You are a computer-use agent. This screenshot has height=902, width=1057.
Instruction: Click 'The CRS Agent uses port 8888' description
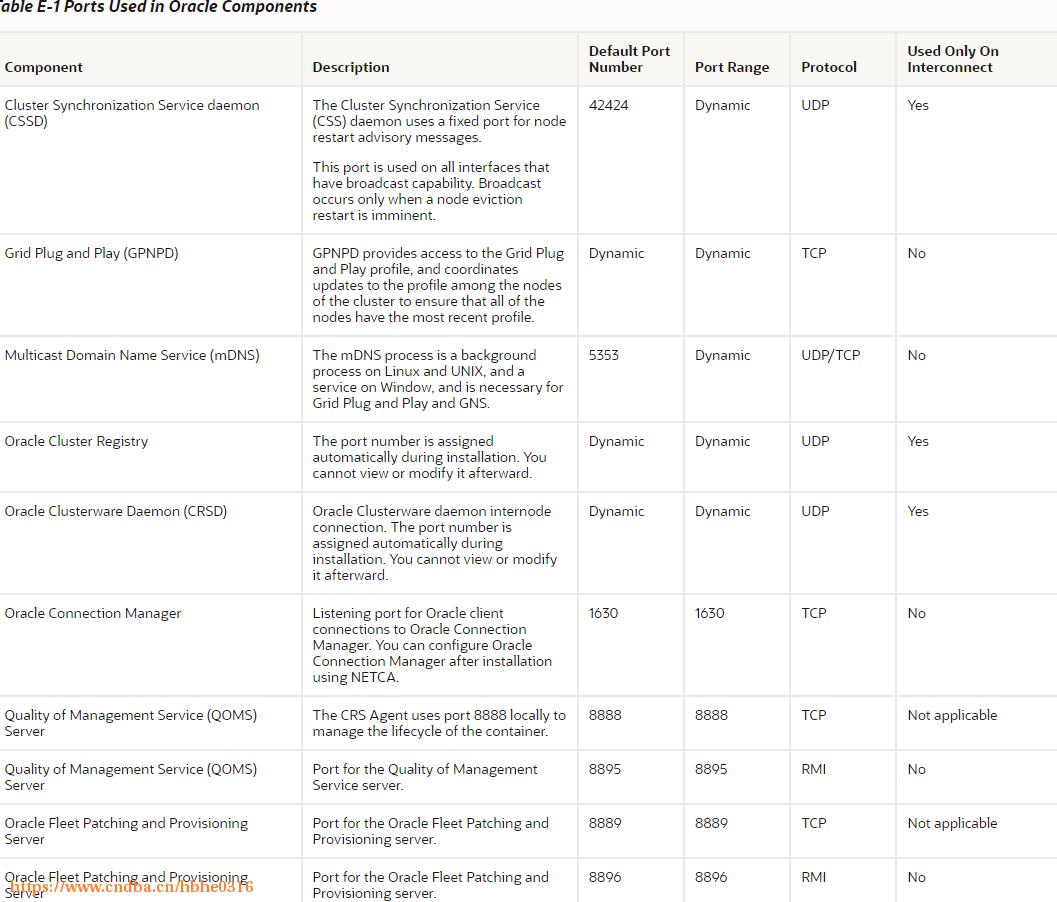click(x=439, y=723)
